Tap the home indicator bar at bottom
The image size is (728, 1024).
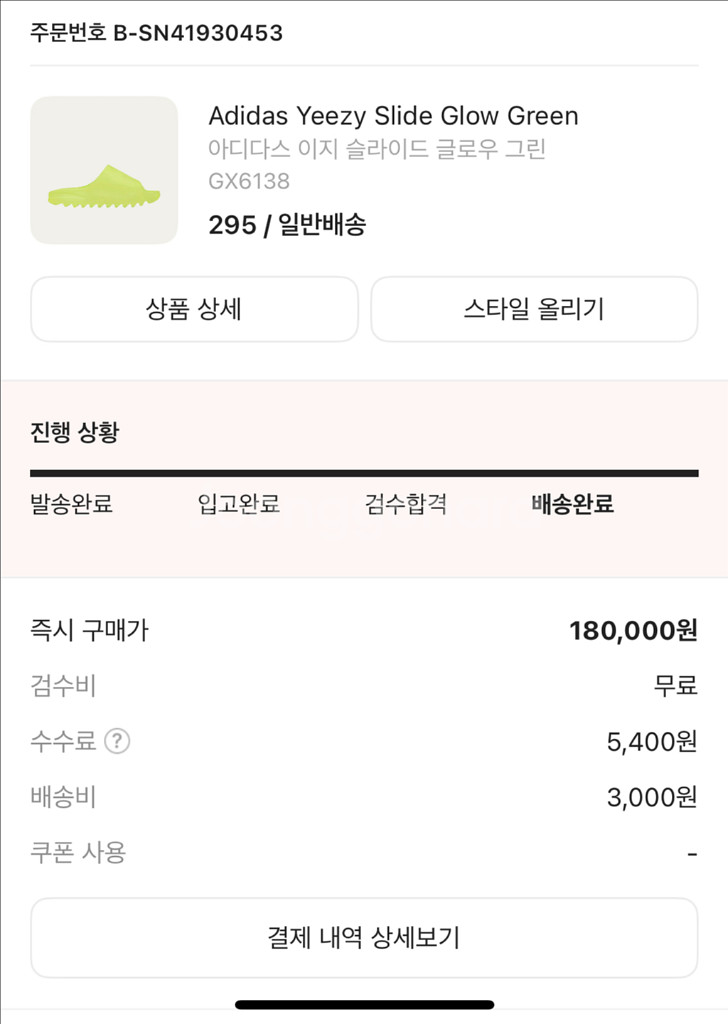coord(364,1005)
